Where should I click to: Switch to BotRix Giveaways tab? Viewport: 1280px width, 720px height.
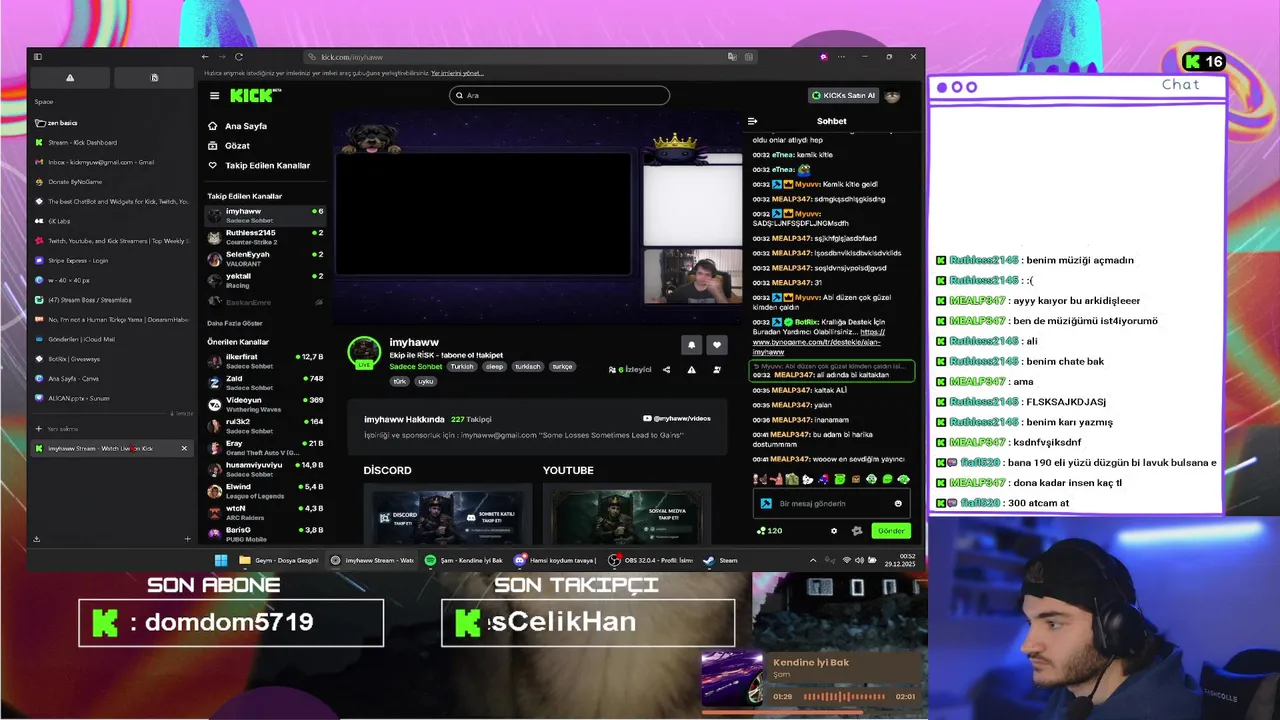(x=112, y=358)
